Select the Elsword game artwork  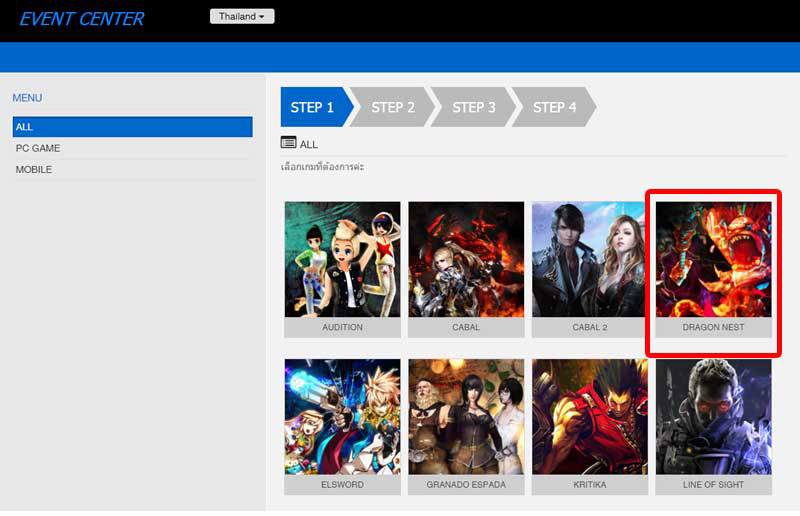(x=342, y=417)
